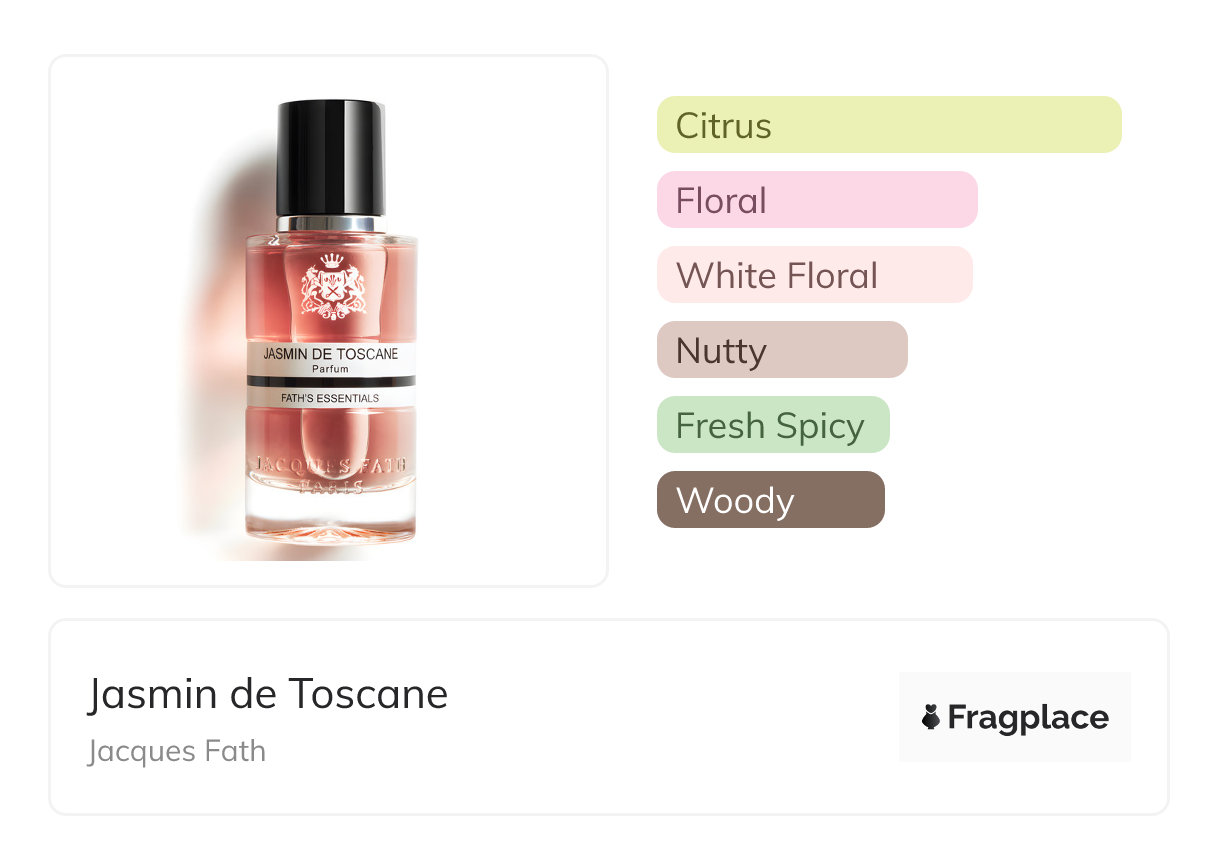The width and height of the screenshot is (1218, 864).
Task: Click the Parfum text on the bottle label
Action: (x=331, y=369)
